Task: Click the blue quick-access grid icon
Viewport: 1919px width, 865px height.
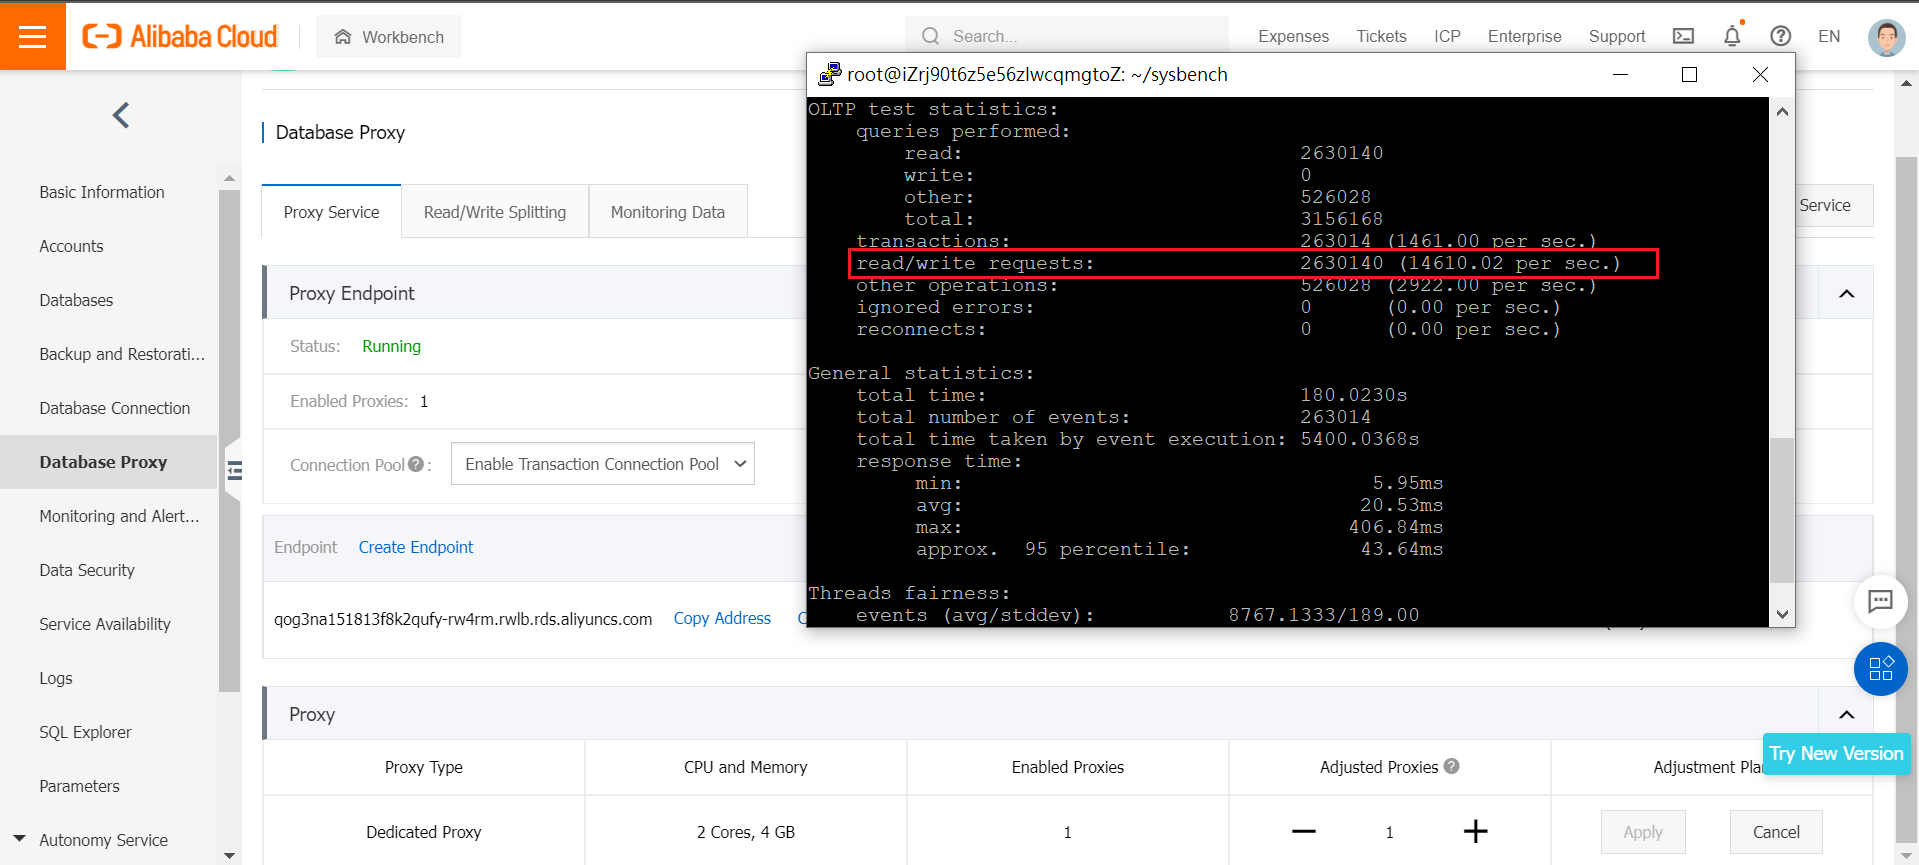Action: point(1880,668)
